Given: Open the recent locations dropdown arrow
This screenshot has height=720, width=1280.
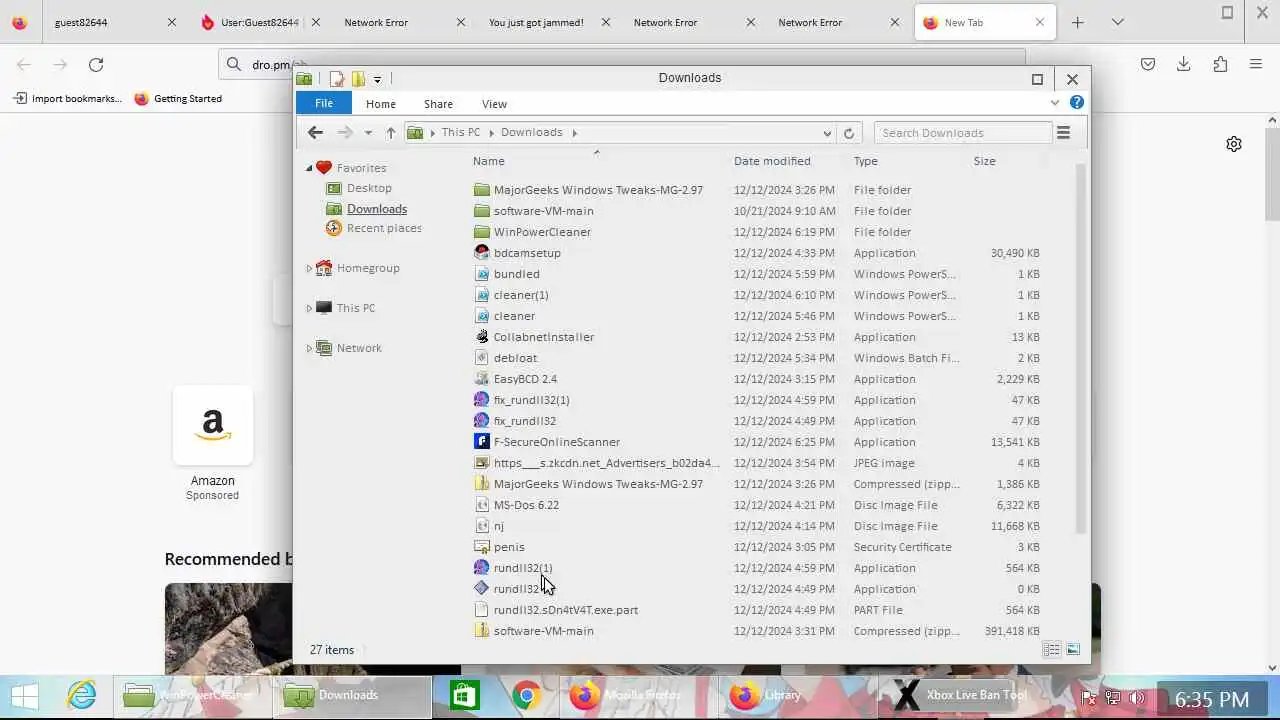Looking at the screenshot, I should (x=368, y=132).
